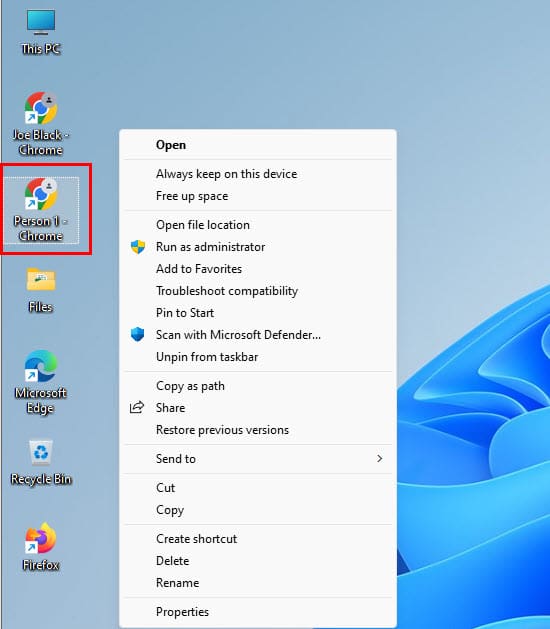Click the Defender shield icon in menu
The height and width of the screenshot is (629, 550).
tap(138, 334)
